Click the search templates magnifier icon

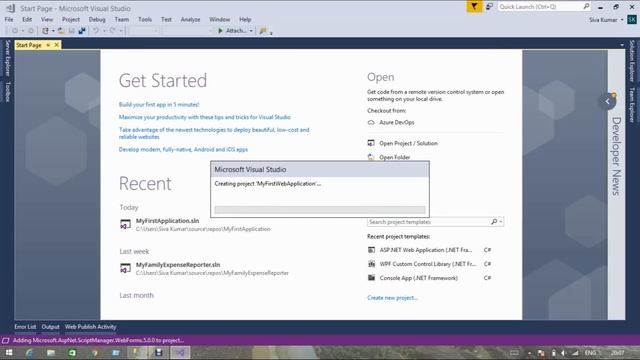pyautogui.click(x=494, y=222)
